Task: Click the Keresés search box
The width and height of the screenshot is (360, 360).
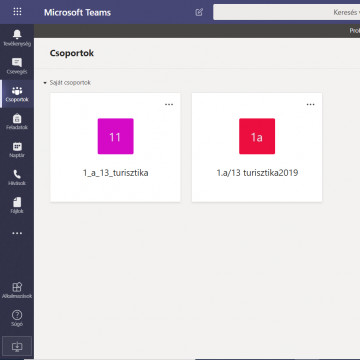Action: (286, 12)
